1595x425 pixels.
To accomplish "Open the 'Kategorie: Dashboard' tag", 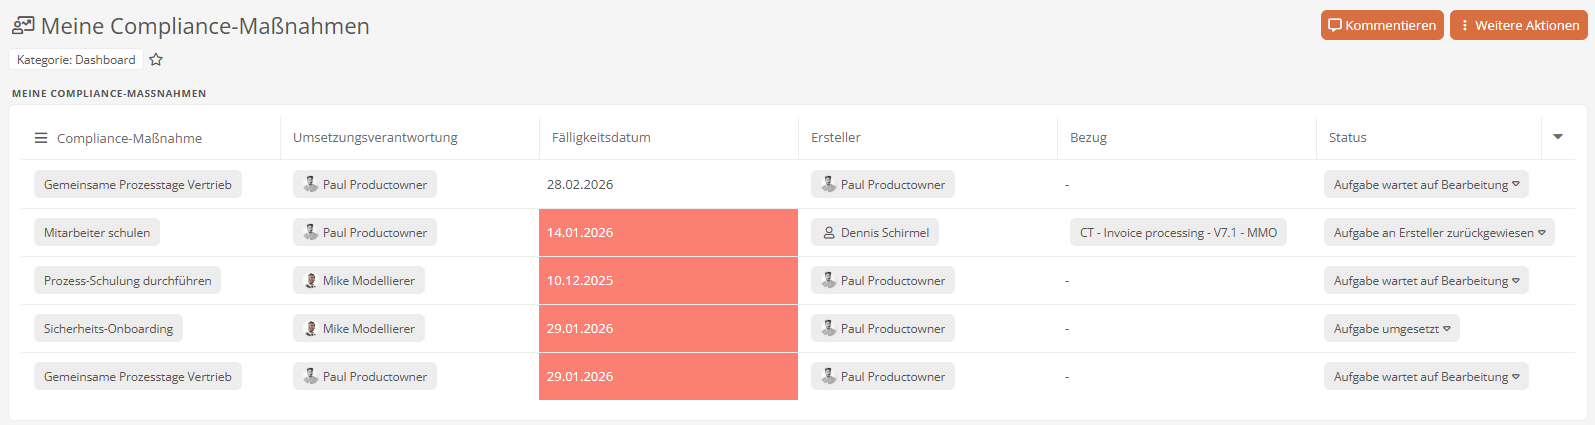I will pos(76,60).
